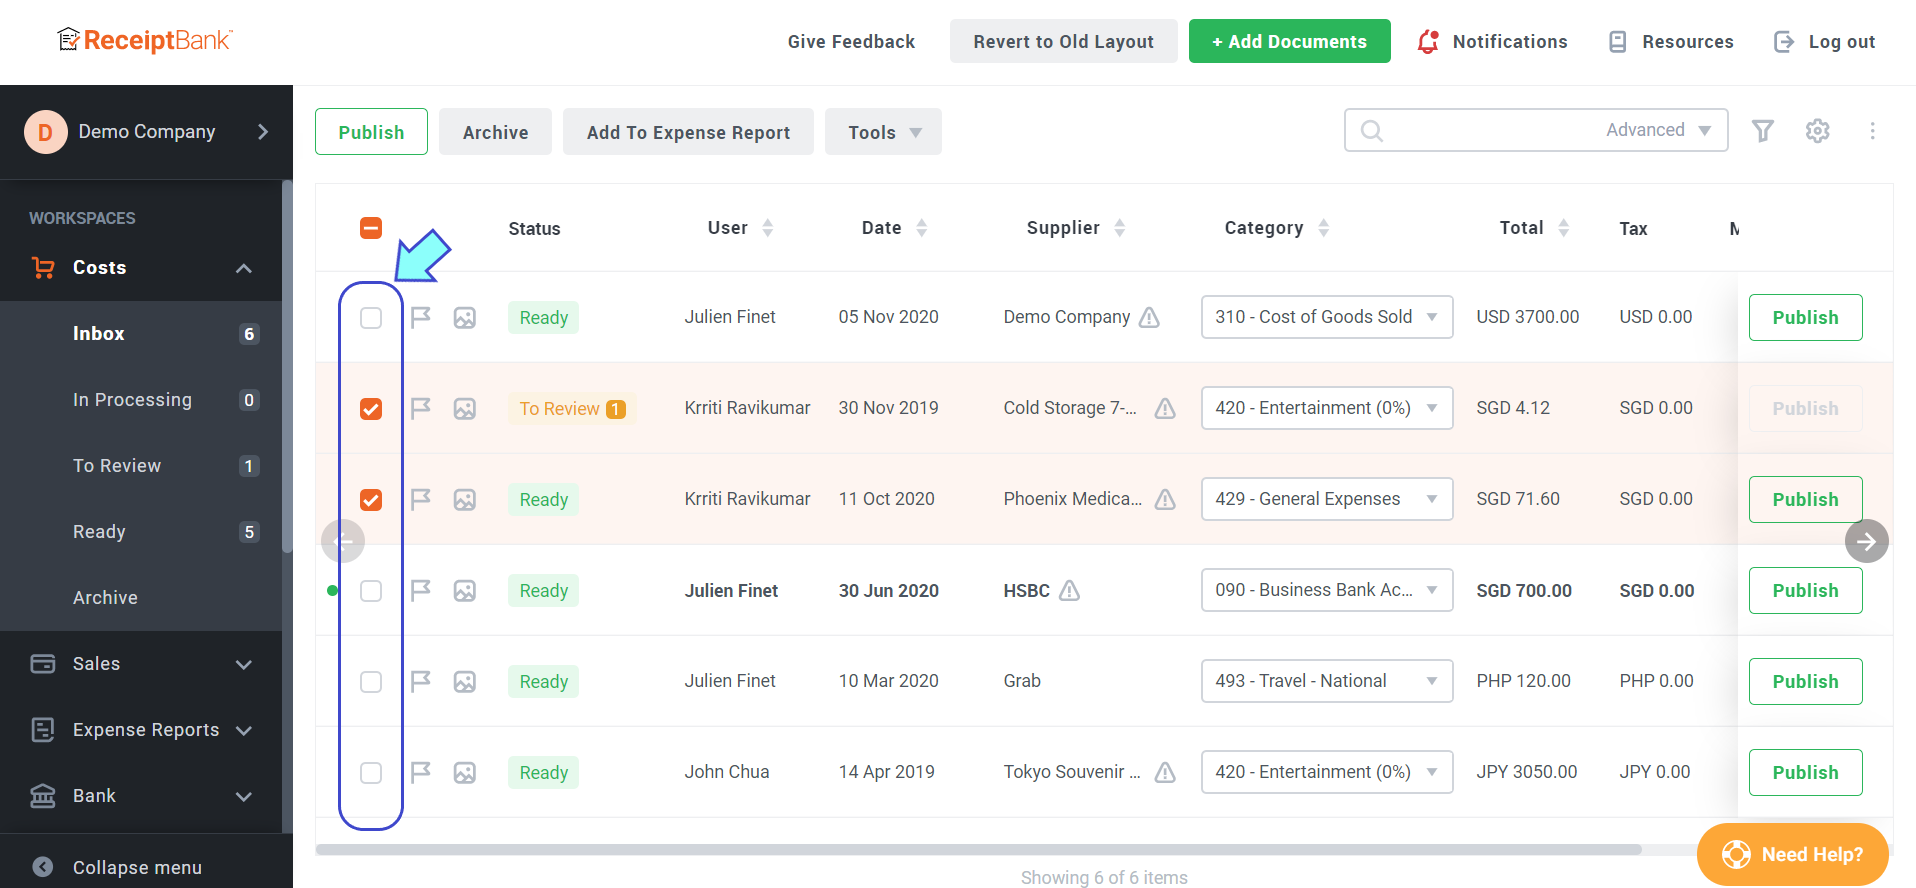Open the Ready folder
The image size is (1916, 888).
pos(141,532)
